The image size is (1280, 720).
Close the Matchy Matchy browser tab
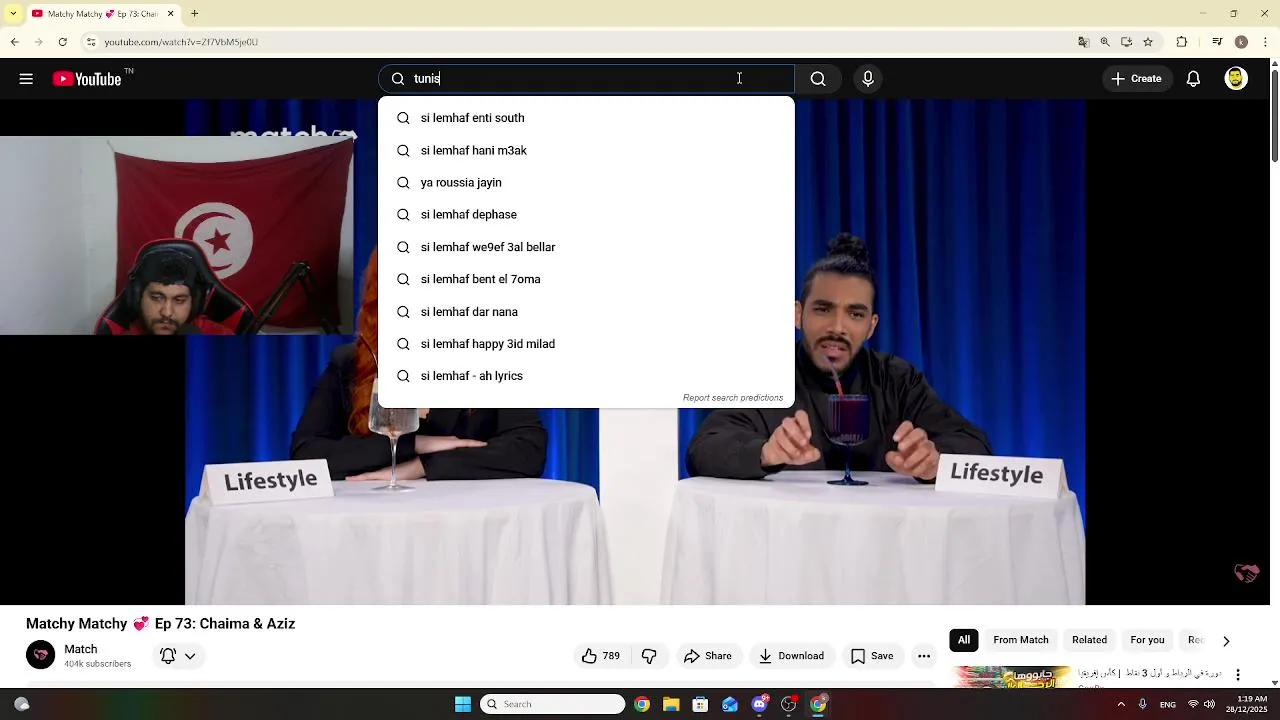(x=170, y=14)
